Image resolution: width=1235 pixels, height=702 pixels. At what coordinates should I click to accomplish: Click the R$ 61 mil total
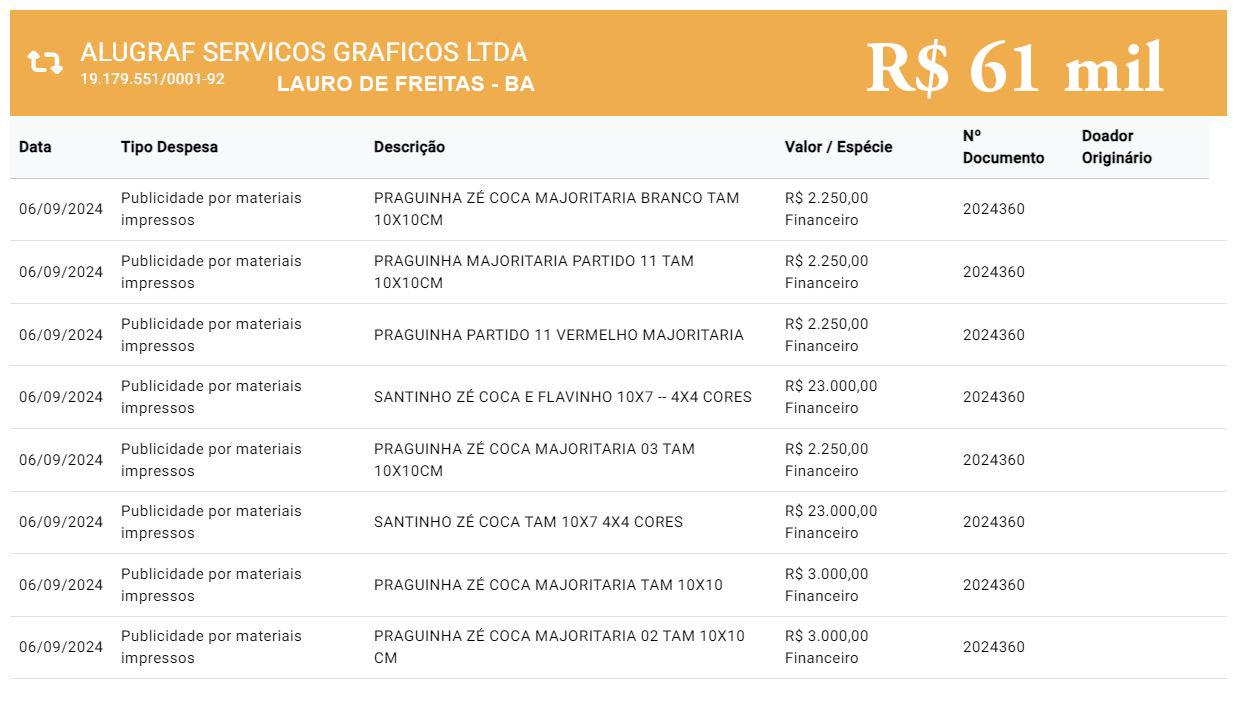1014,68
